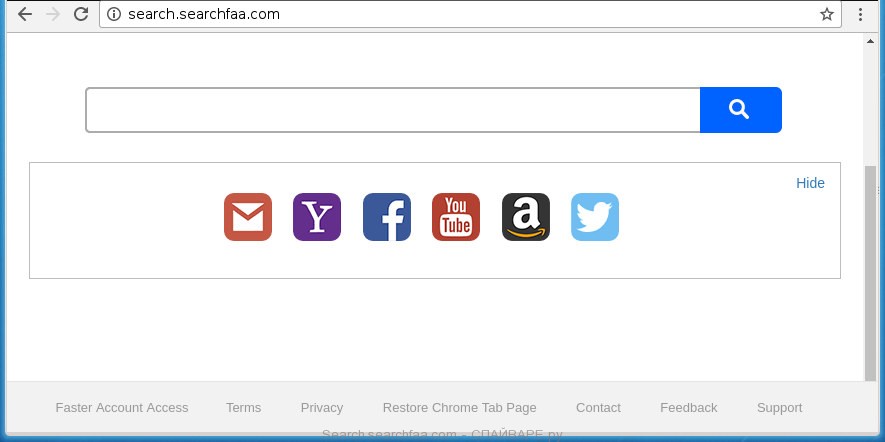885x442 pixels.
Task: Reload the page with refresh icon
Action: [x=81, y=14]
